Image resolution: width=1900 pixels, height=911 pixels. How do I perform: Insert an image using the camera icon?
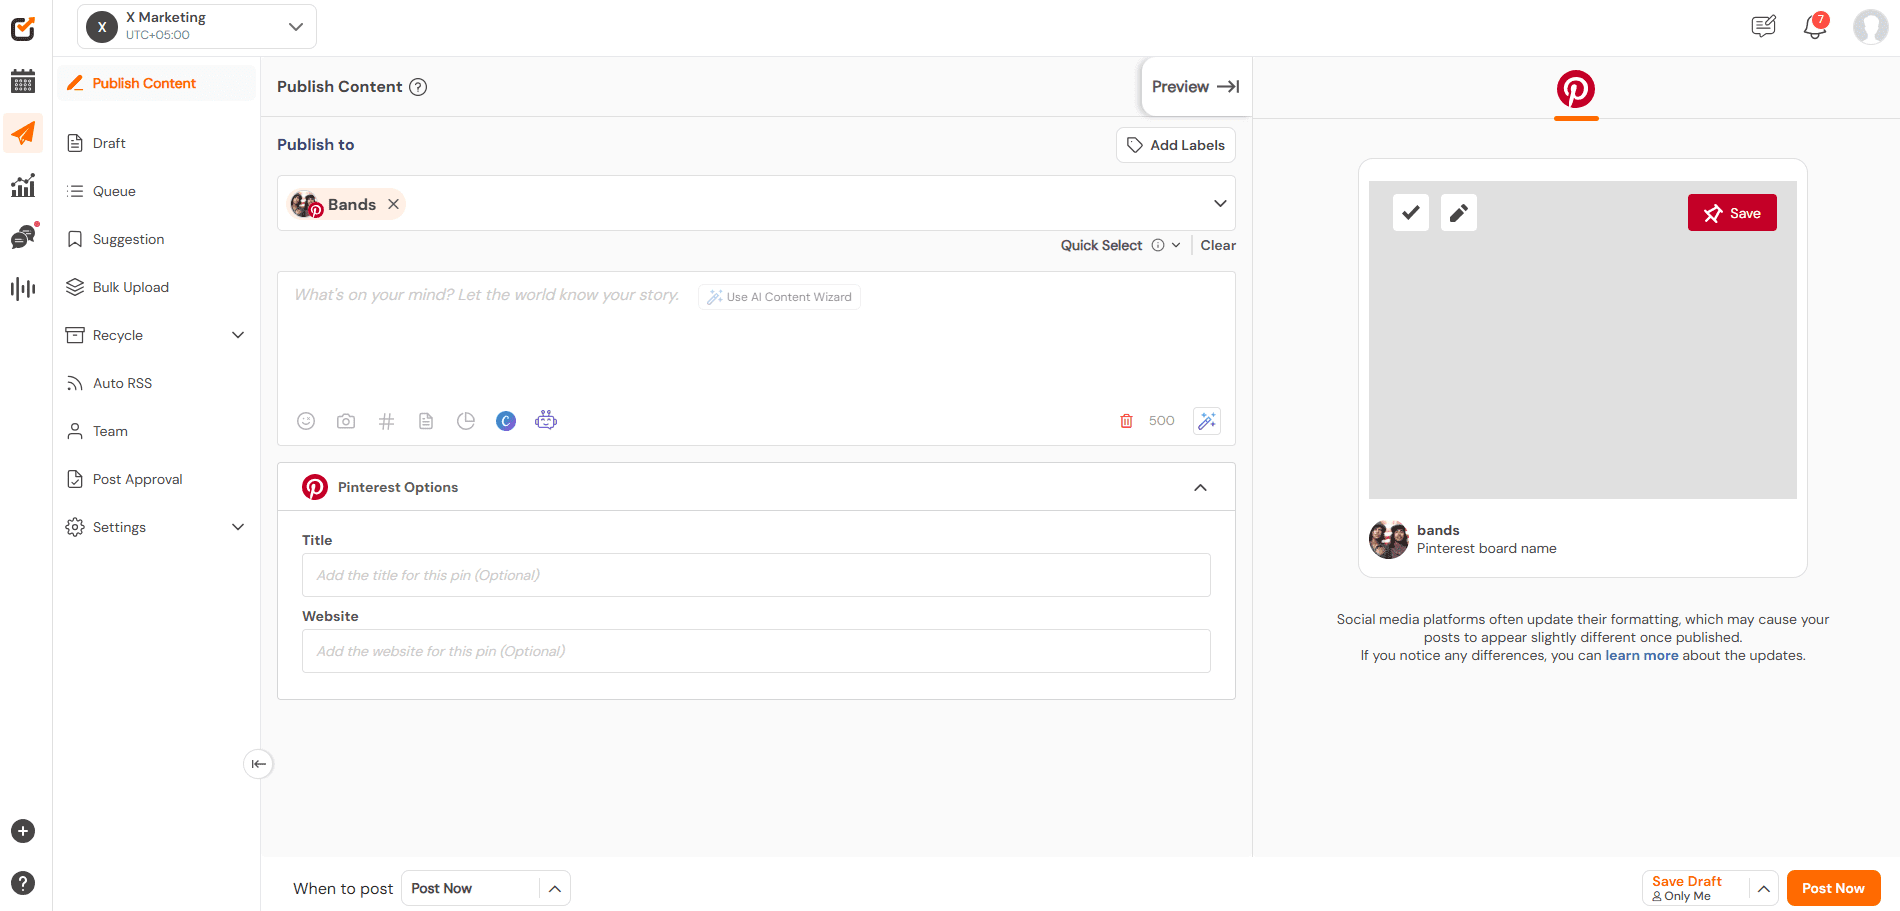pos(346,421)
